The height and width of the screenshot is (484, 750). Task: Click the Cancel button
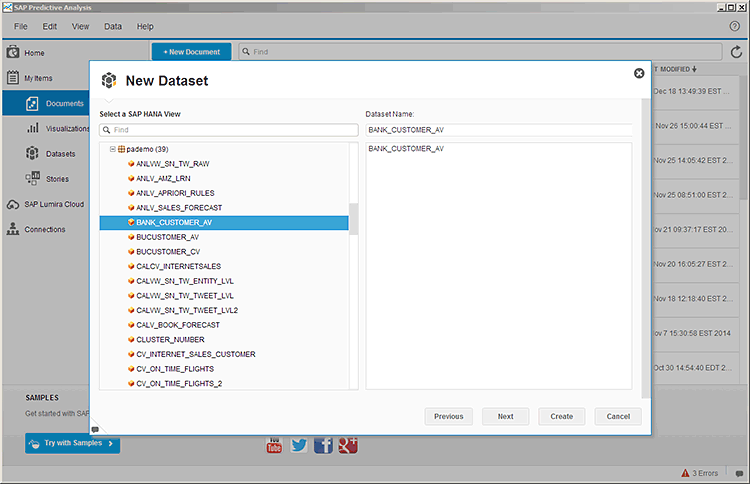pyautogui.click(x=618, y=417)
